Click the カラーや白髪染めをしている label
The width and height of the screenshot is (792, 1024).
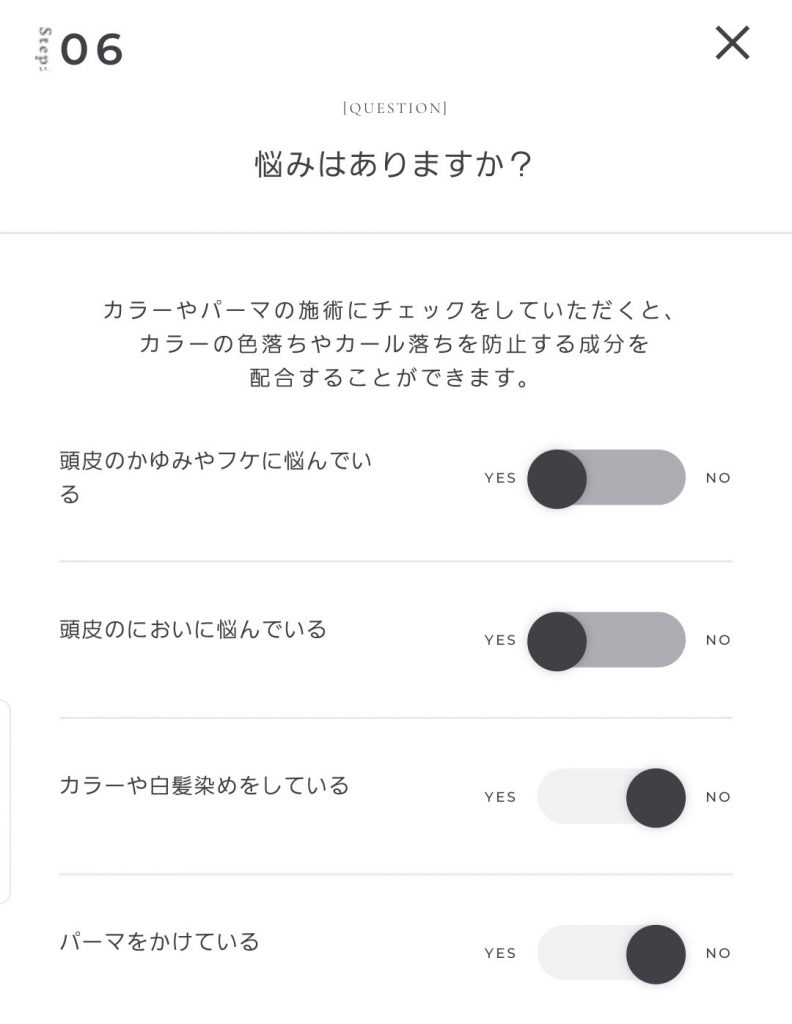[204, 786]
